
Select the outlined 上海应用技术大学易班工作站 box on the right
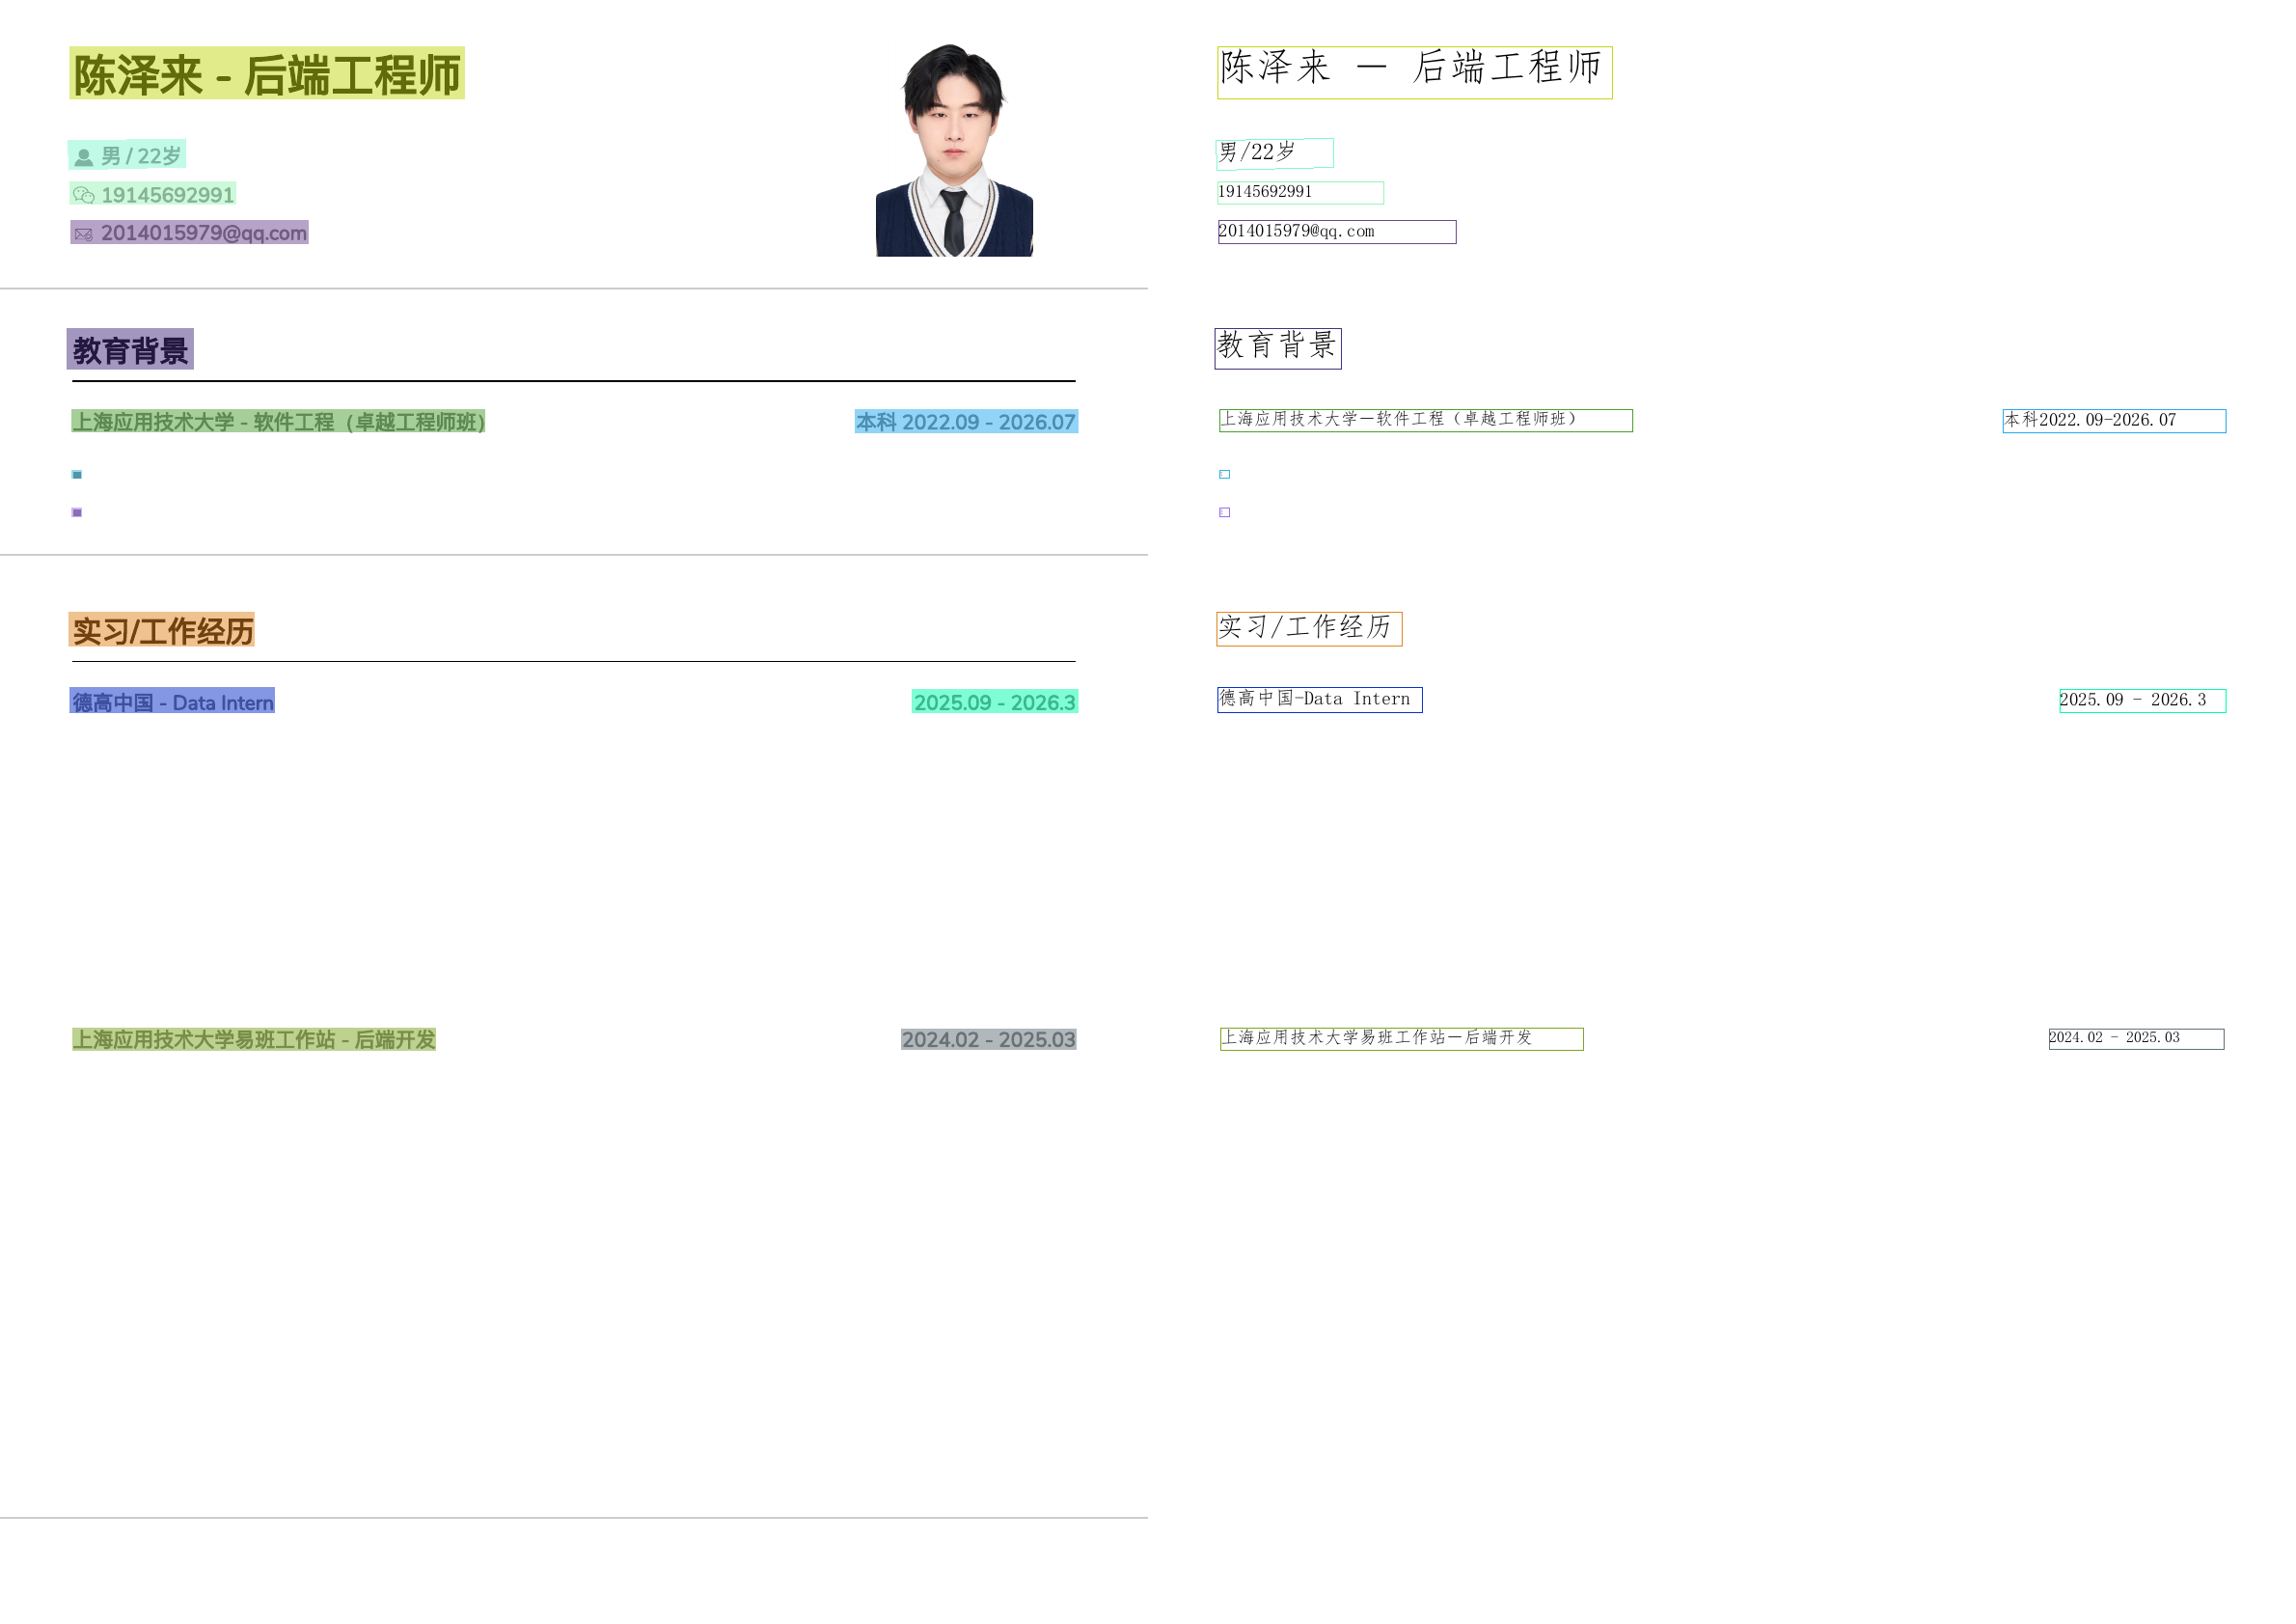[1402, 1039]
